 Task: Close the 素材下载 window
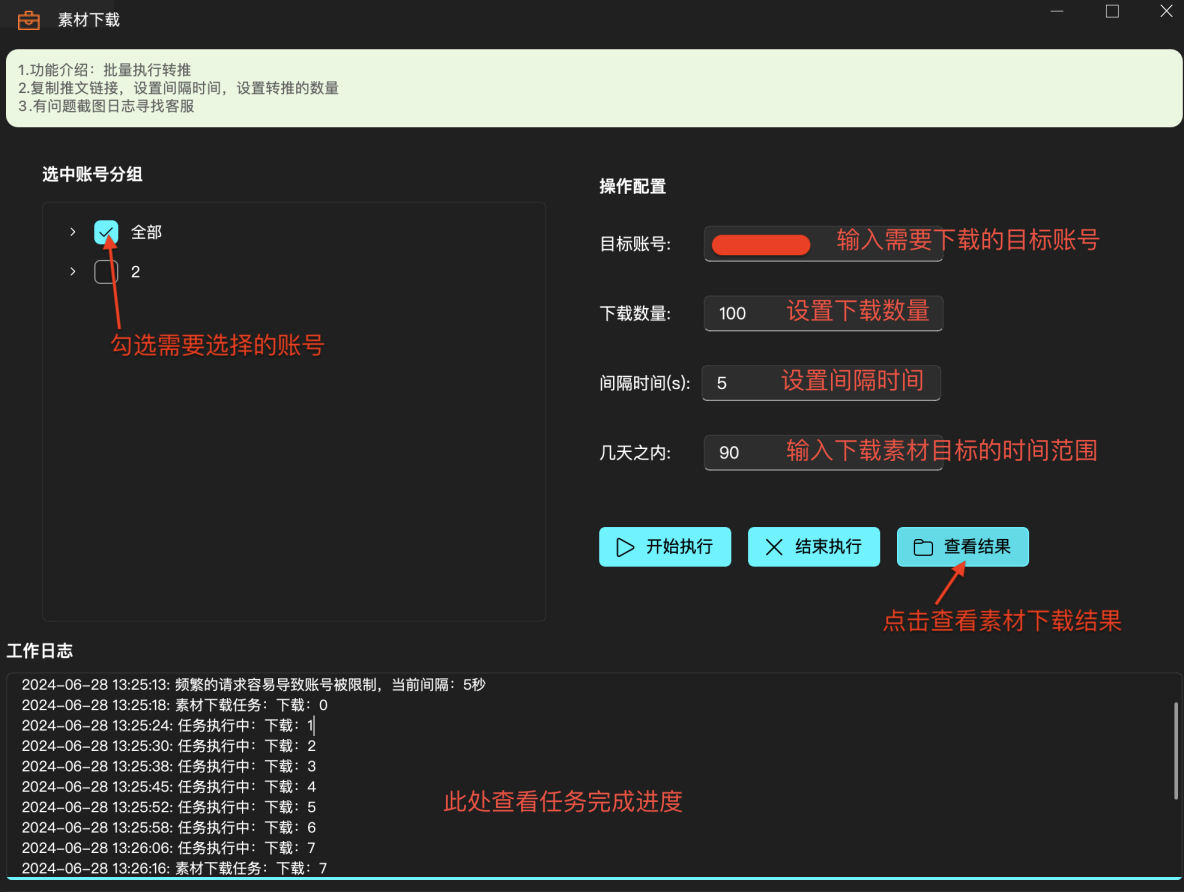(x=1166, y=12)
